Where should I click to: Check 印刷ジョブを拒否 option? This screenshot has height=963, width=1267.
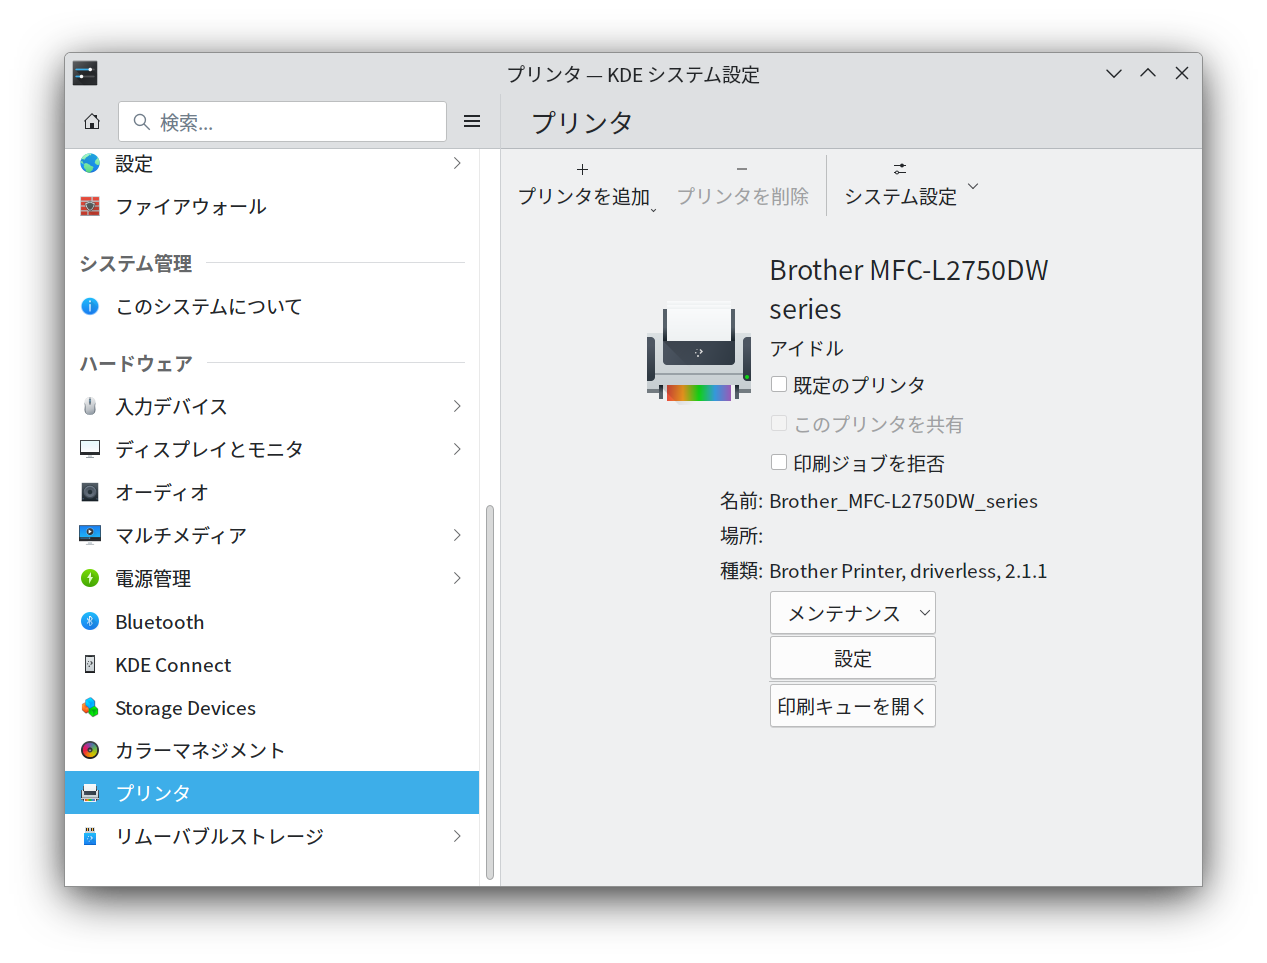[x=779, y=462]
